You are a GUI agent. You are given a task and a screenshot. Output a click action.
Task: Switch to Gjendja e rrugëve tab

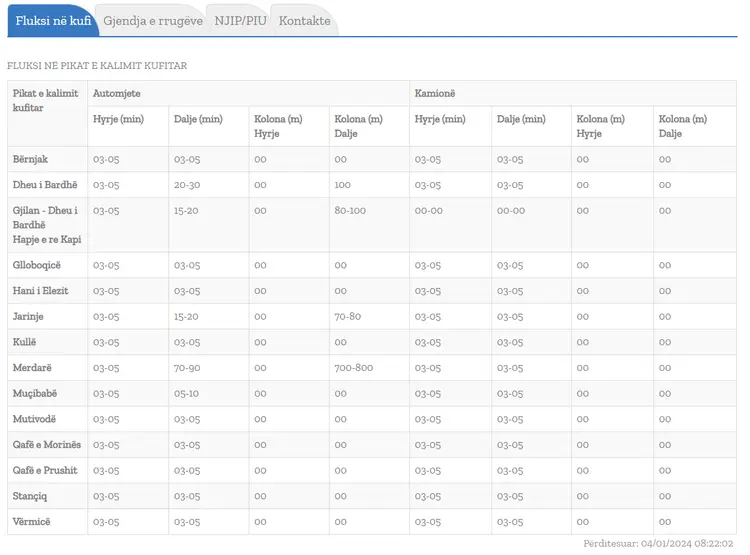(153, 21)
